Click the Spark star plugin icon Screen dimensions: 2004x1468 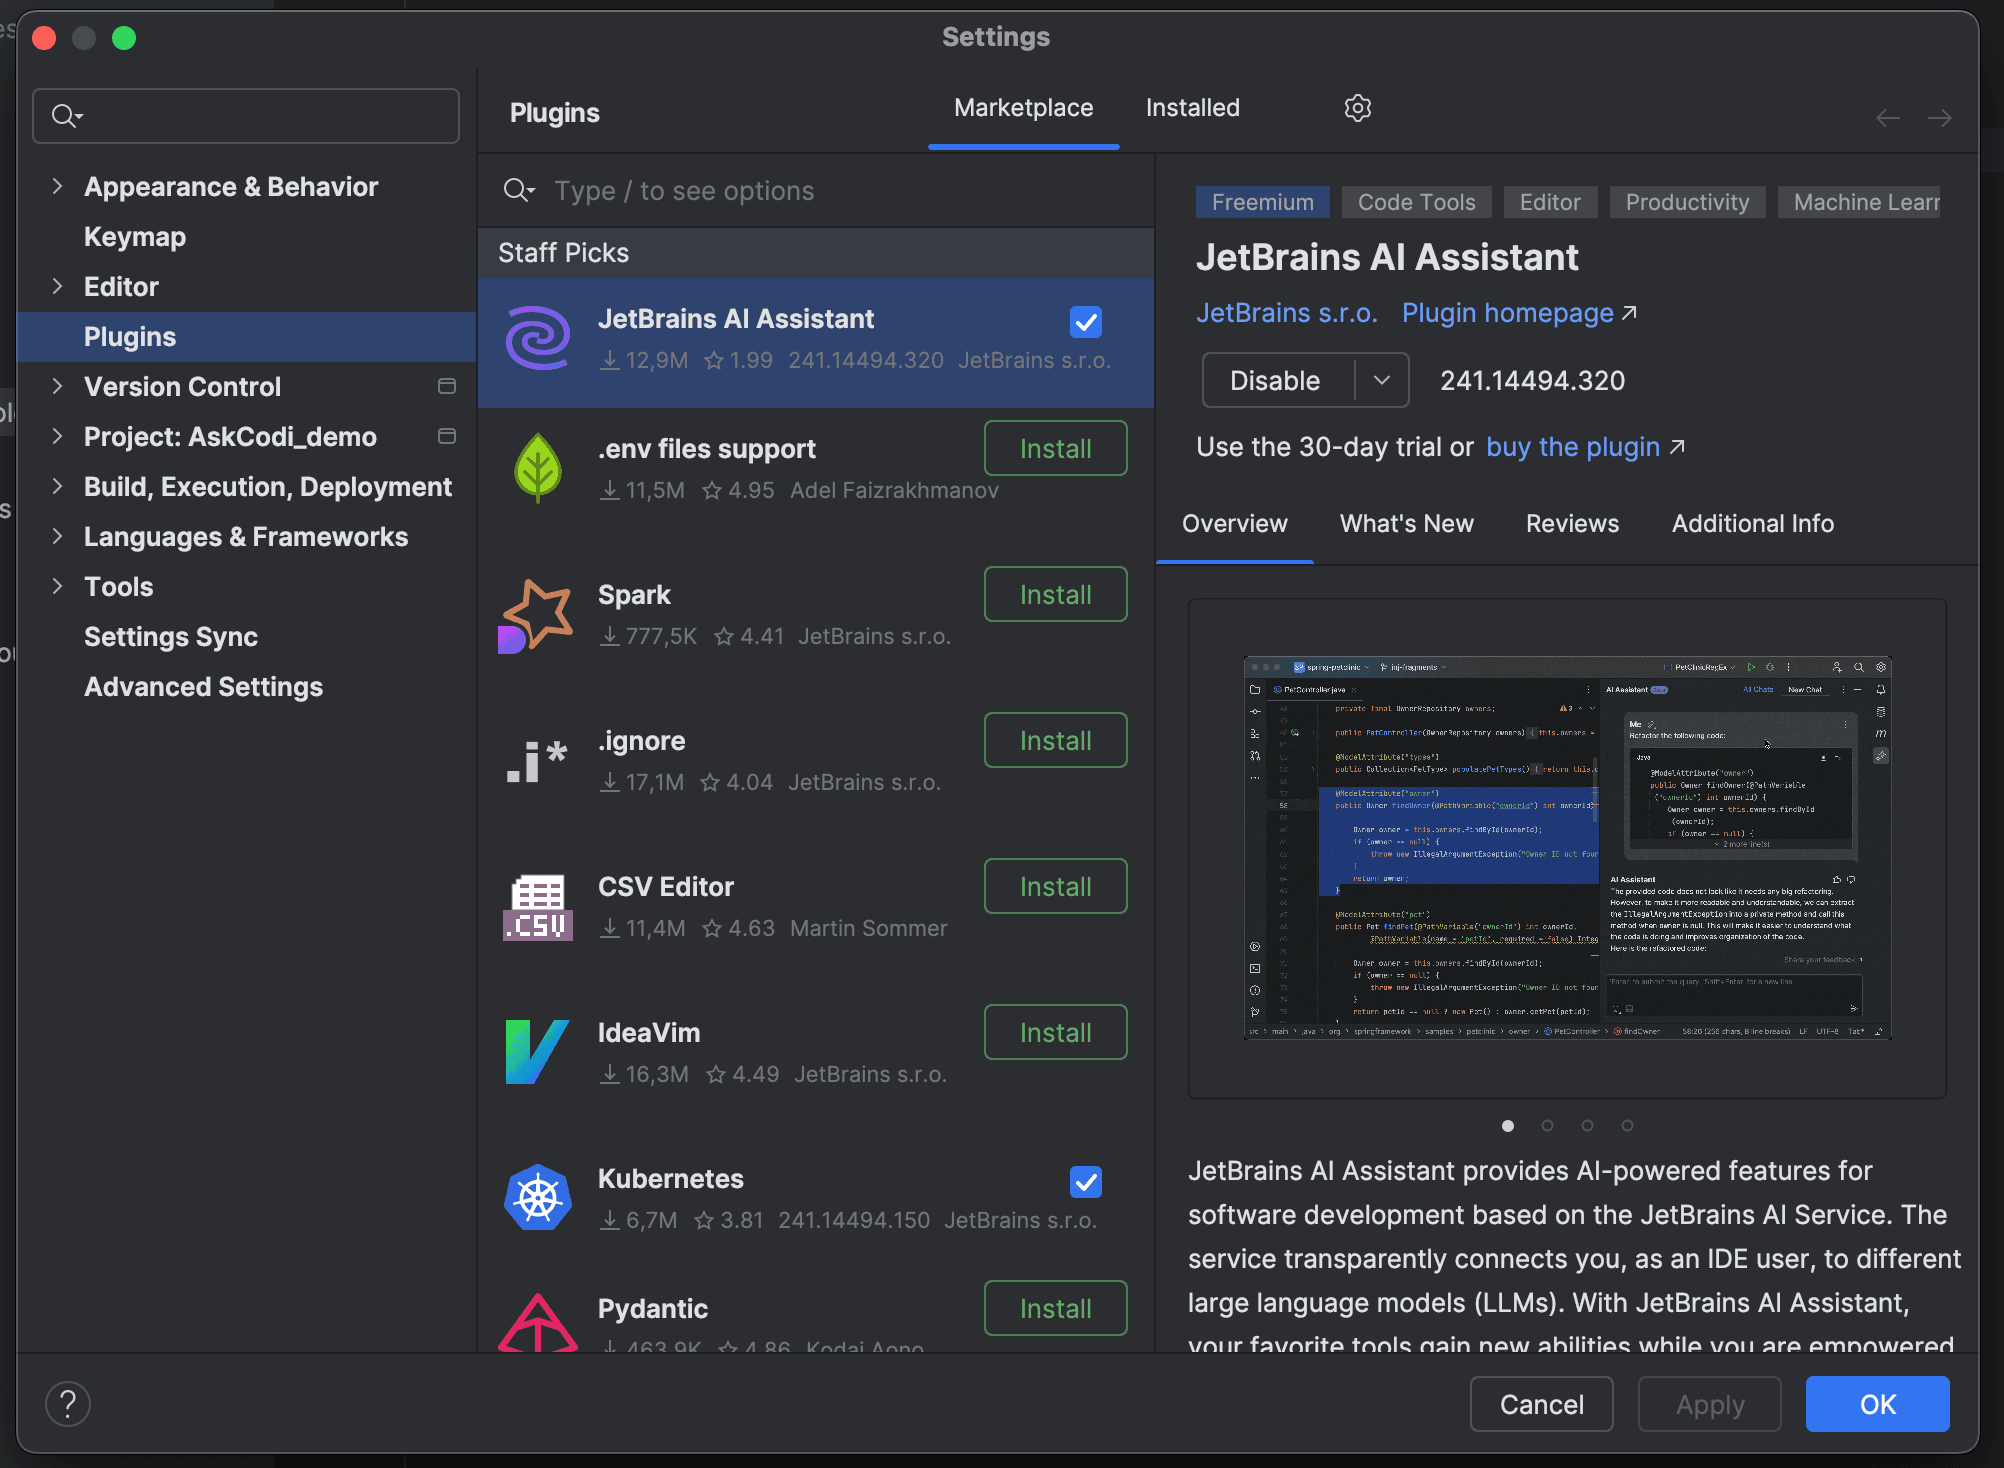(x=536, y=616)
